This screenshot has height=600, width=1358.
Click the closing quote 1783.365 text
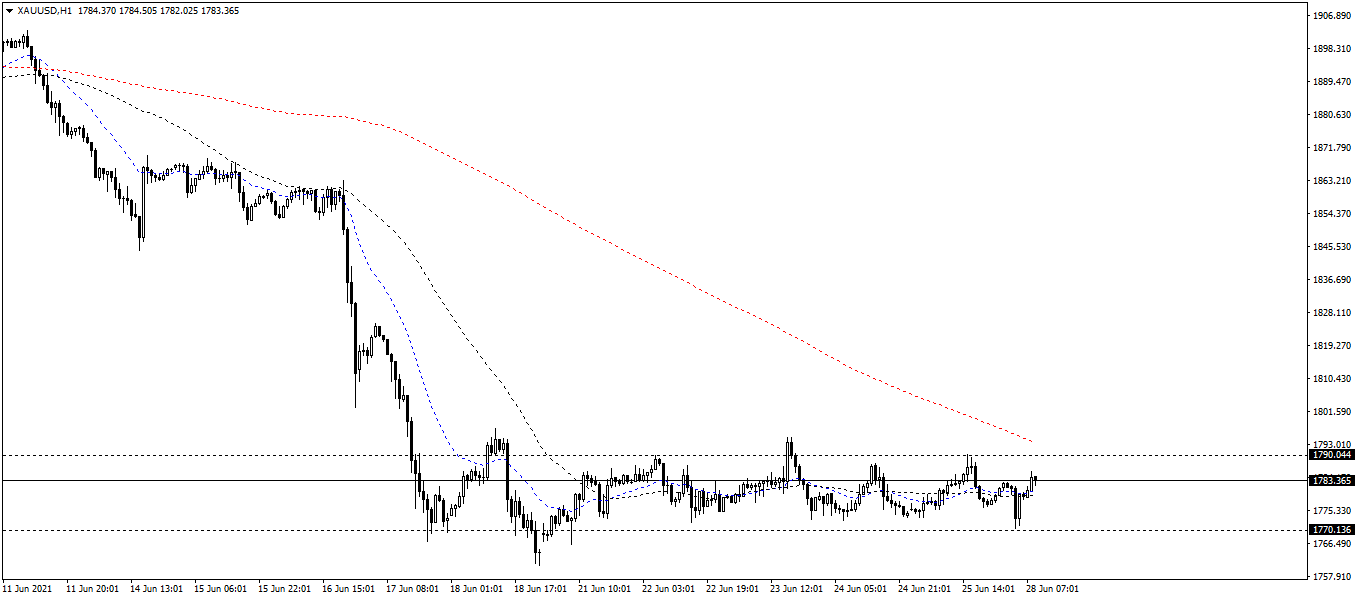click(219, 9)
